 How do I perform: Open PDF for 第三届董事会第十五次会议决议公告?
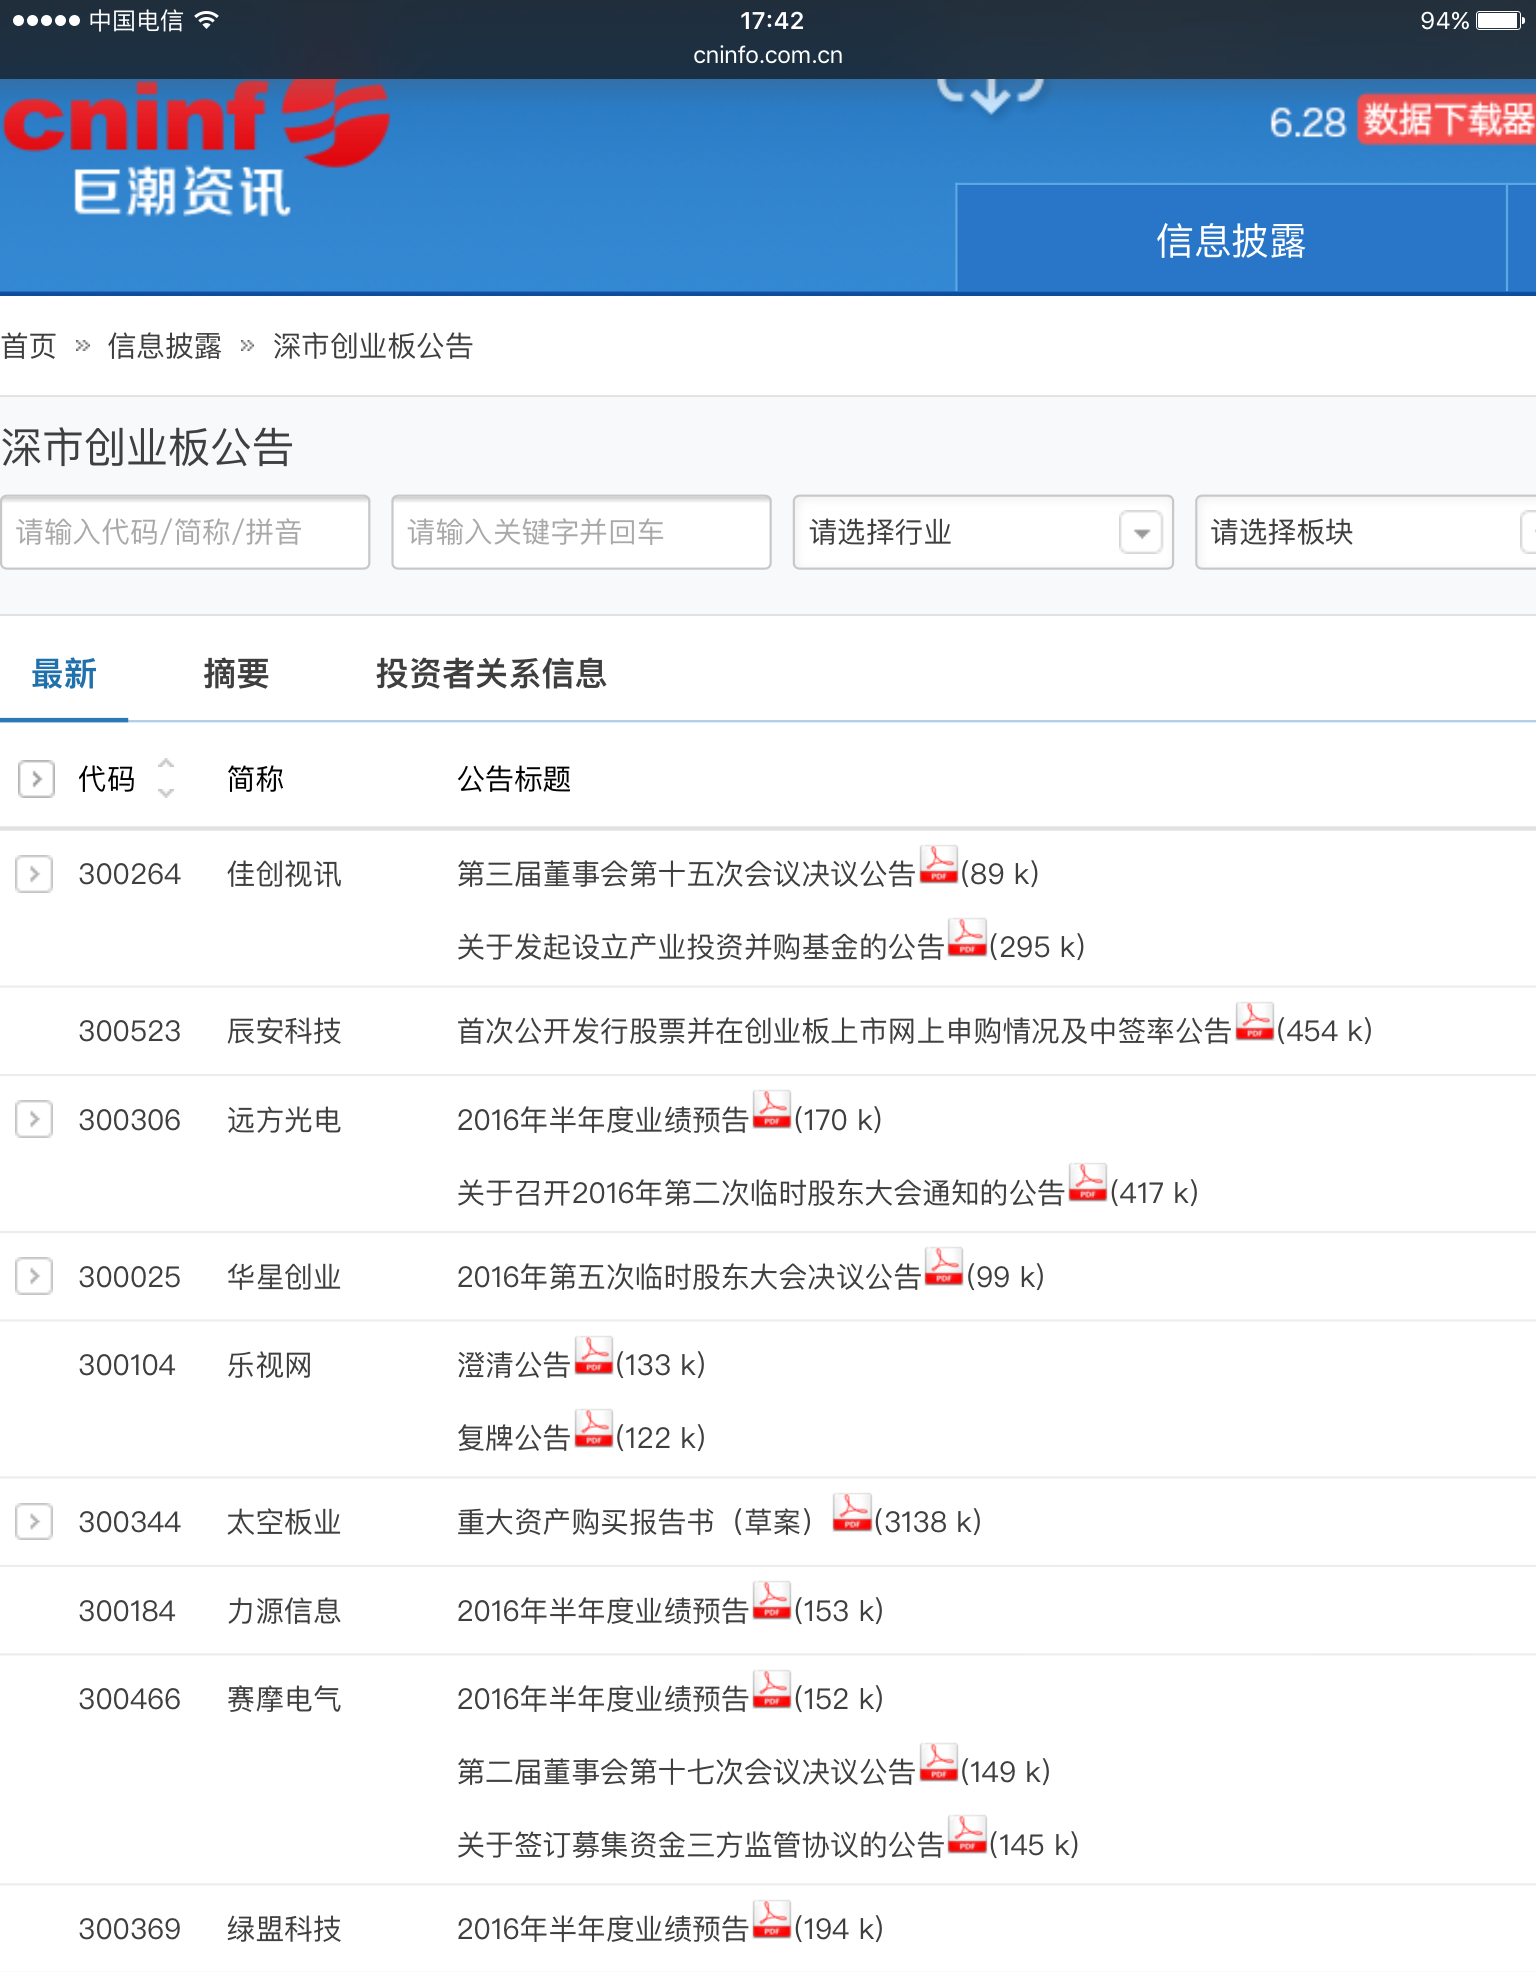coord(938,865)
